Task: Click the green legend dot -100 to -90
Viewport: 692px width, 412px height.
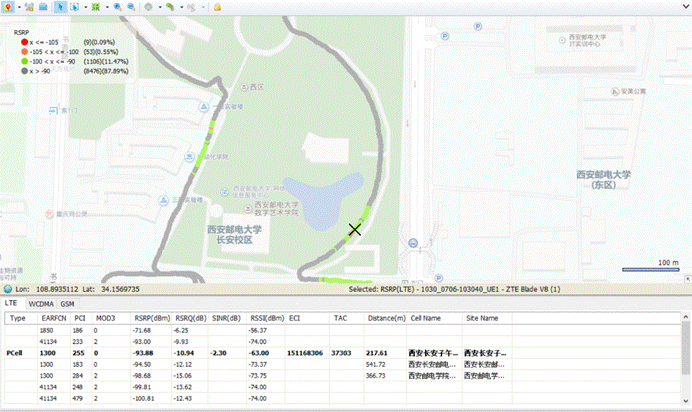Action: click(24, 61)
